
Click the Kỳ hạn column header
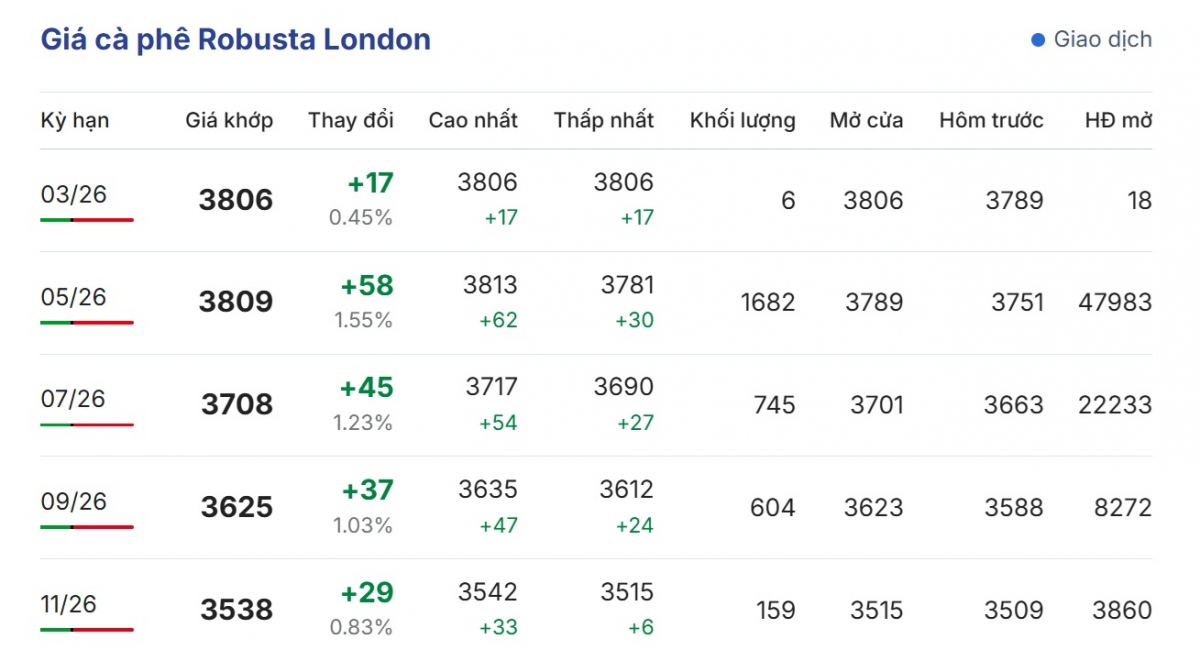(x=75, y=121)
